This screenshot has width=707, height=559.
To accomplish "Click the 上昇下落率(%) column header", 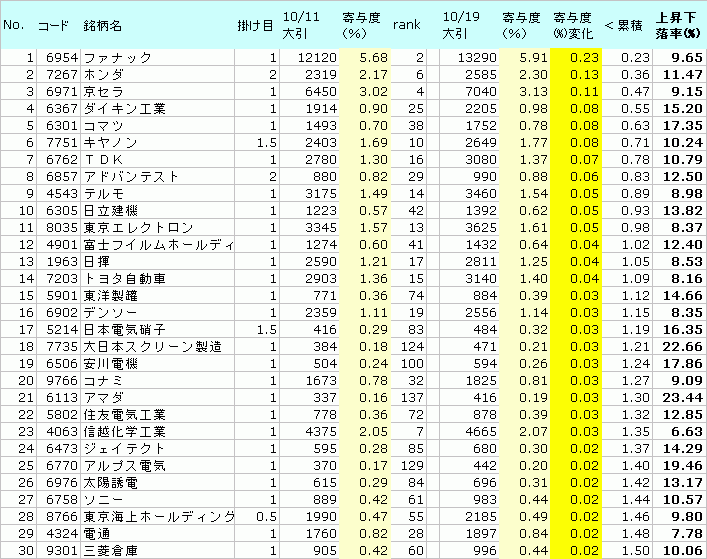I will coord(678,25).
